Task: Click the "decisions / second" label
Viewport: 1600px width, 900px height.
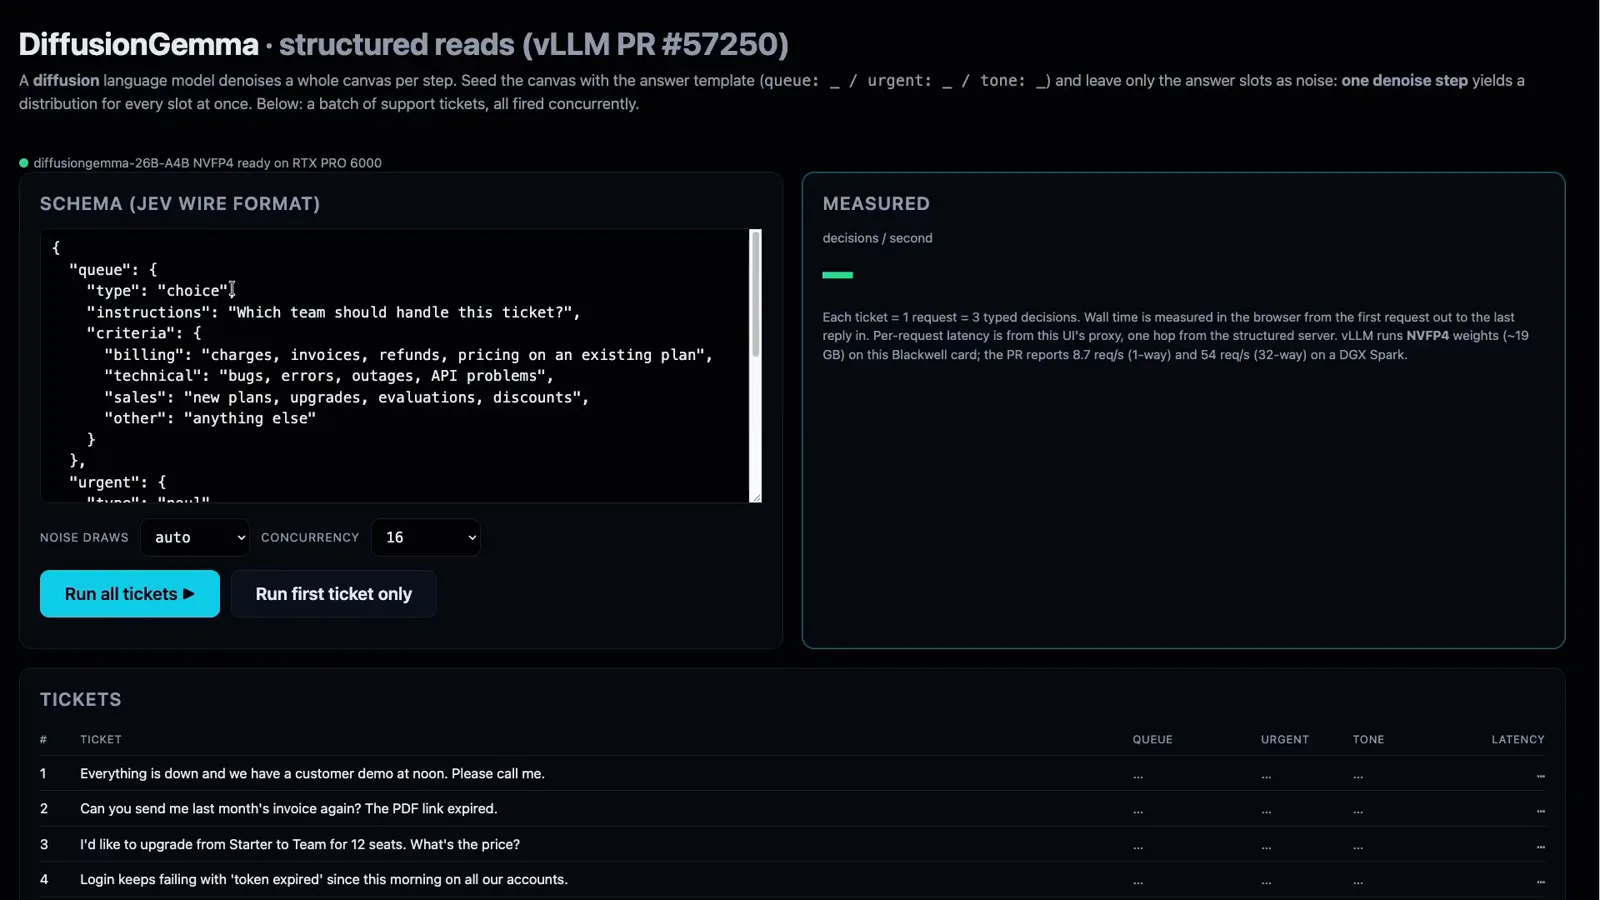Action: pyautogui.click(x=877, y=238)
